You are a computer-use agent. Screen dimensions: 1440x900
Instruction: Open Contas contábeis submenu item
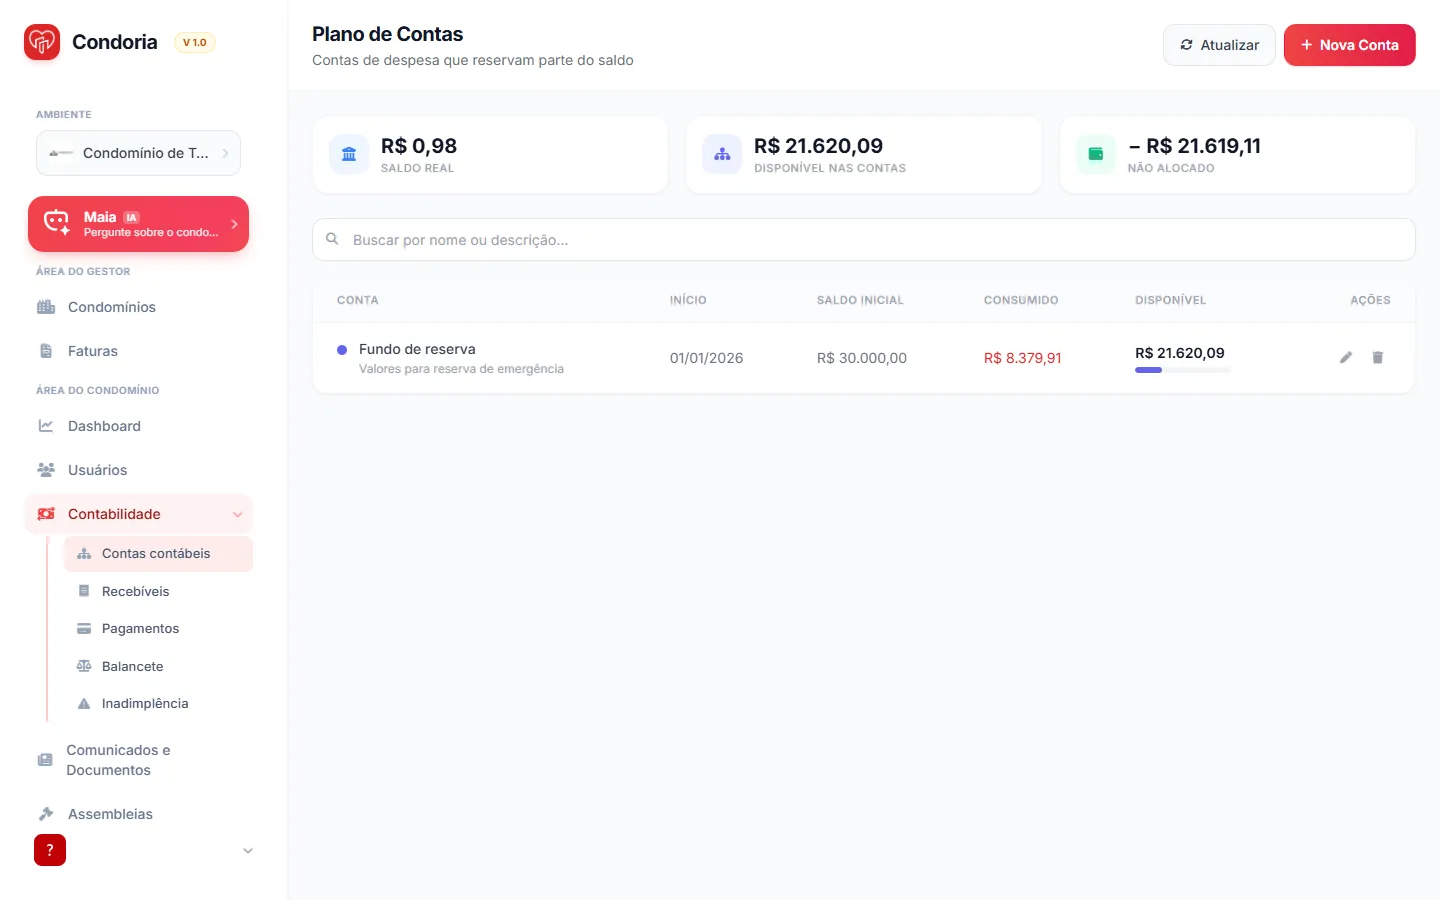(x=158, y=554)
